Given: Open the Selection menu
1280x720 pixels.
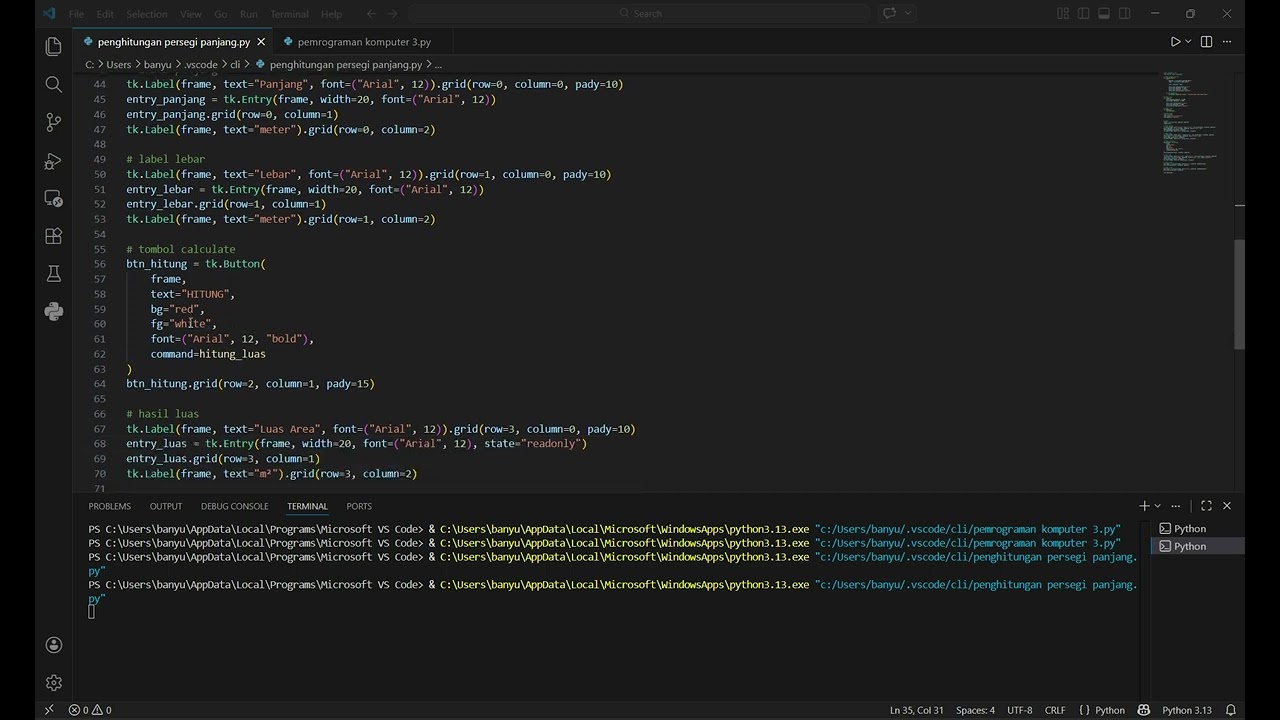Looking at the screenshot, I should [x=147, y=14].
